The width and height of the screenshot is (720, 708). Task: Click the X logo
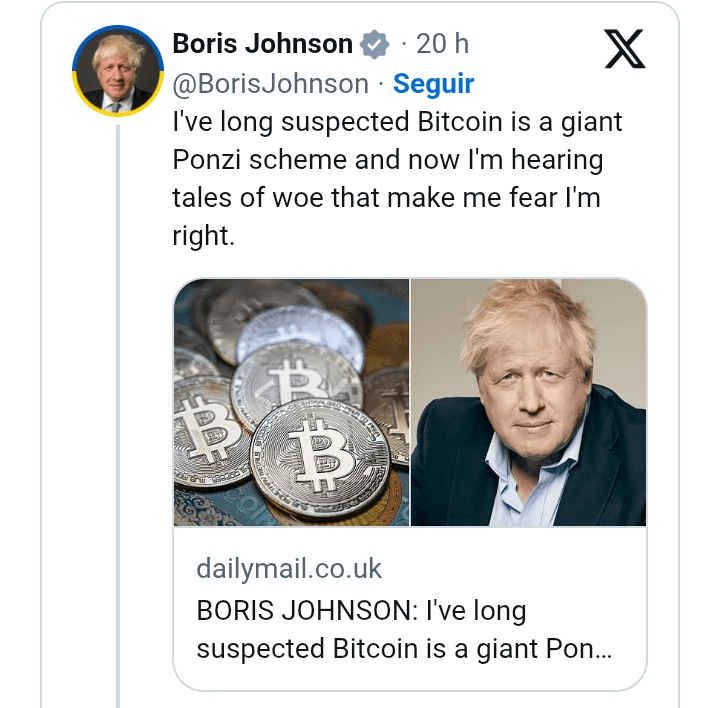(625, 48)
